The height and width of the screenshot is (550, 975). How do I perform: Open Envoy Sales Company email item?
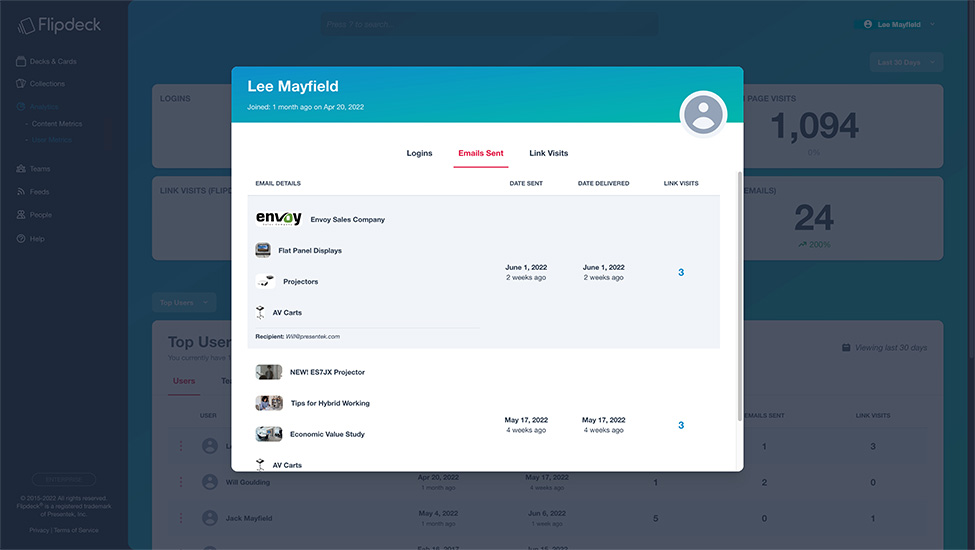[348, 219]
